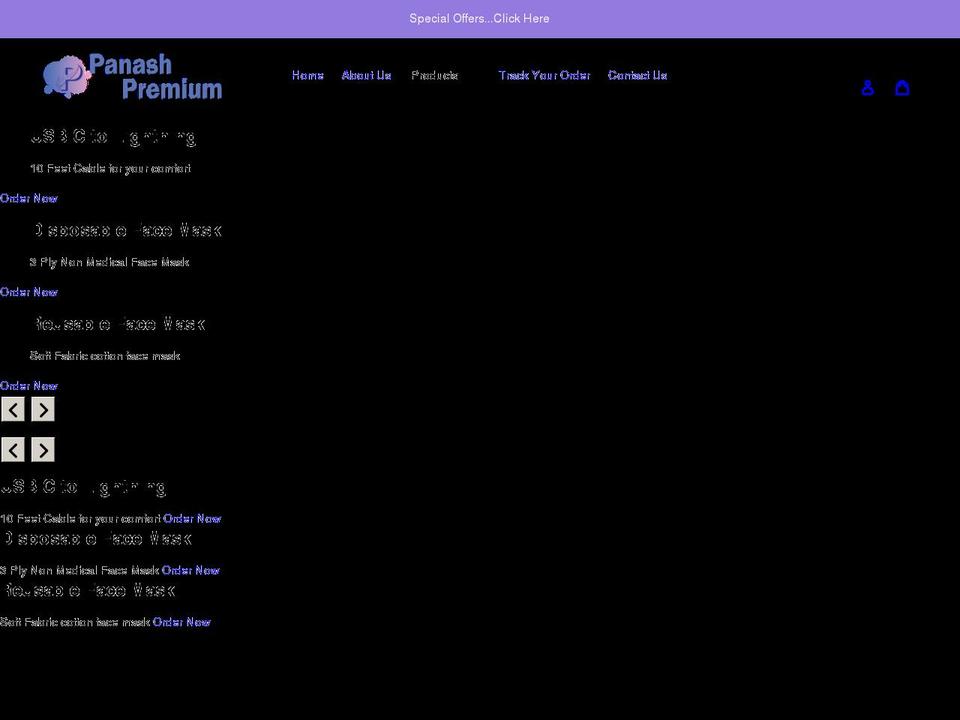Click Order Now beside 3 Ply mask text
The image size is (960, 720).
click(190, 570)
